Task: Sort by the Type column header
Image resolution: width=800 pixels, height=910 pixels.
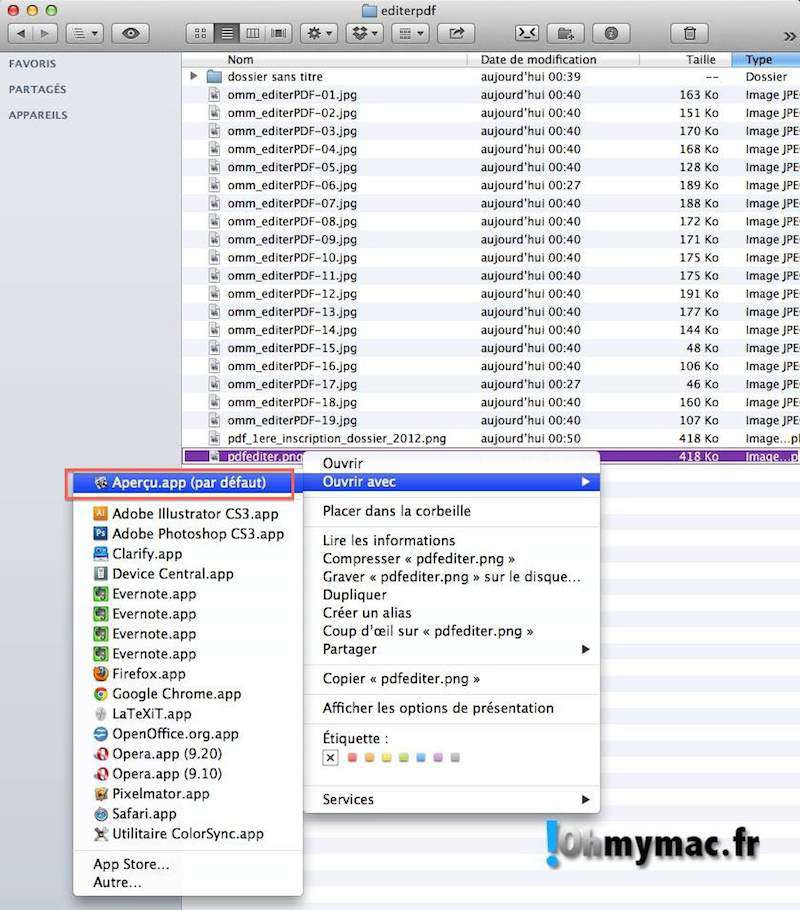Action: [766, 59]
